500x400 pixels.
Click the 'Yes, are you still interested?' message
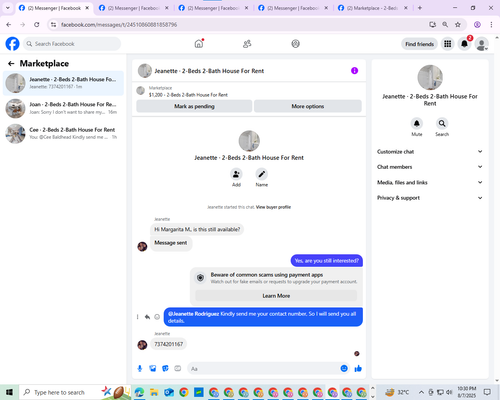click(x=327, y=261)
